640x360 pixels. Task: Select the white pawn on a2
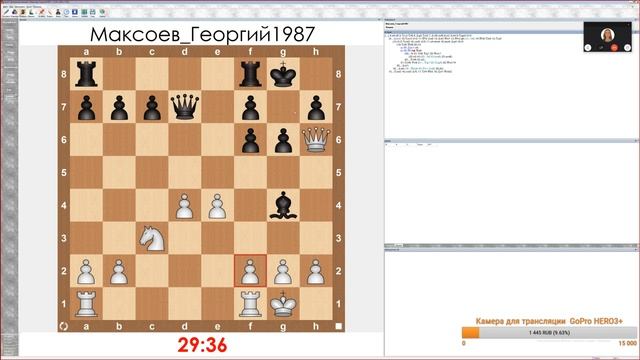pos(86,272)
